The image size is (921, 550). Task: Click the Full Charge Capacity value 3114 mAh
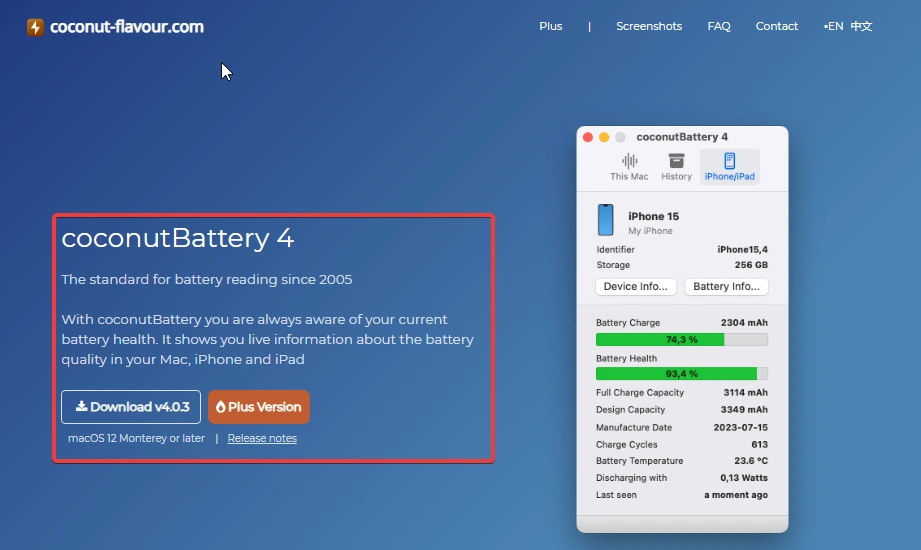click(x=745, y=393)
